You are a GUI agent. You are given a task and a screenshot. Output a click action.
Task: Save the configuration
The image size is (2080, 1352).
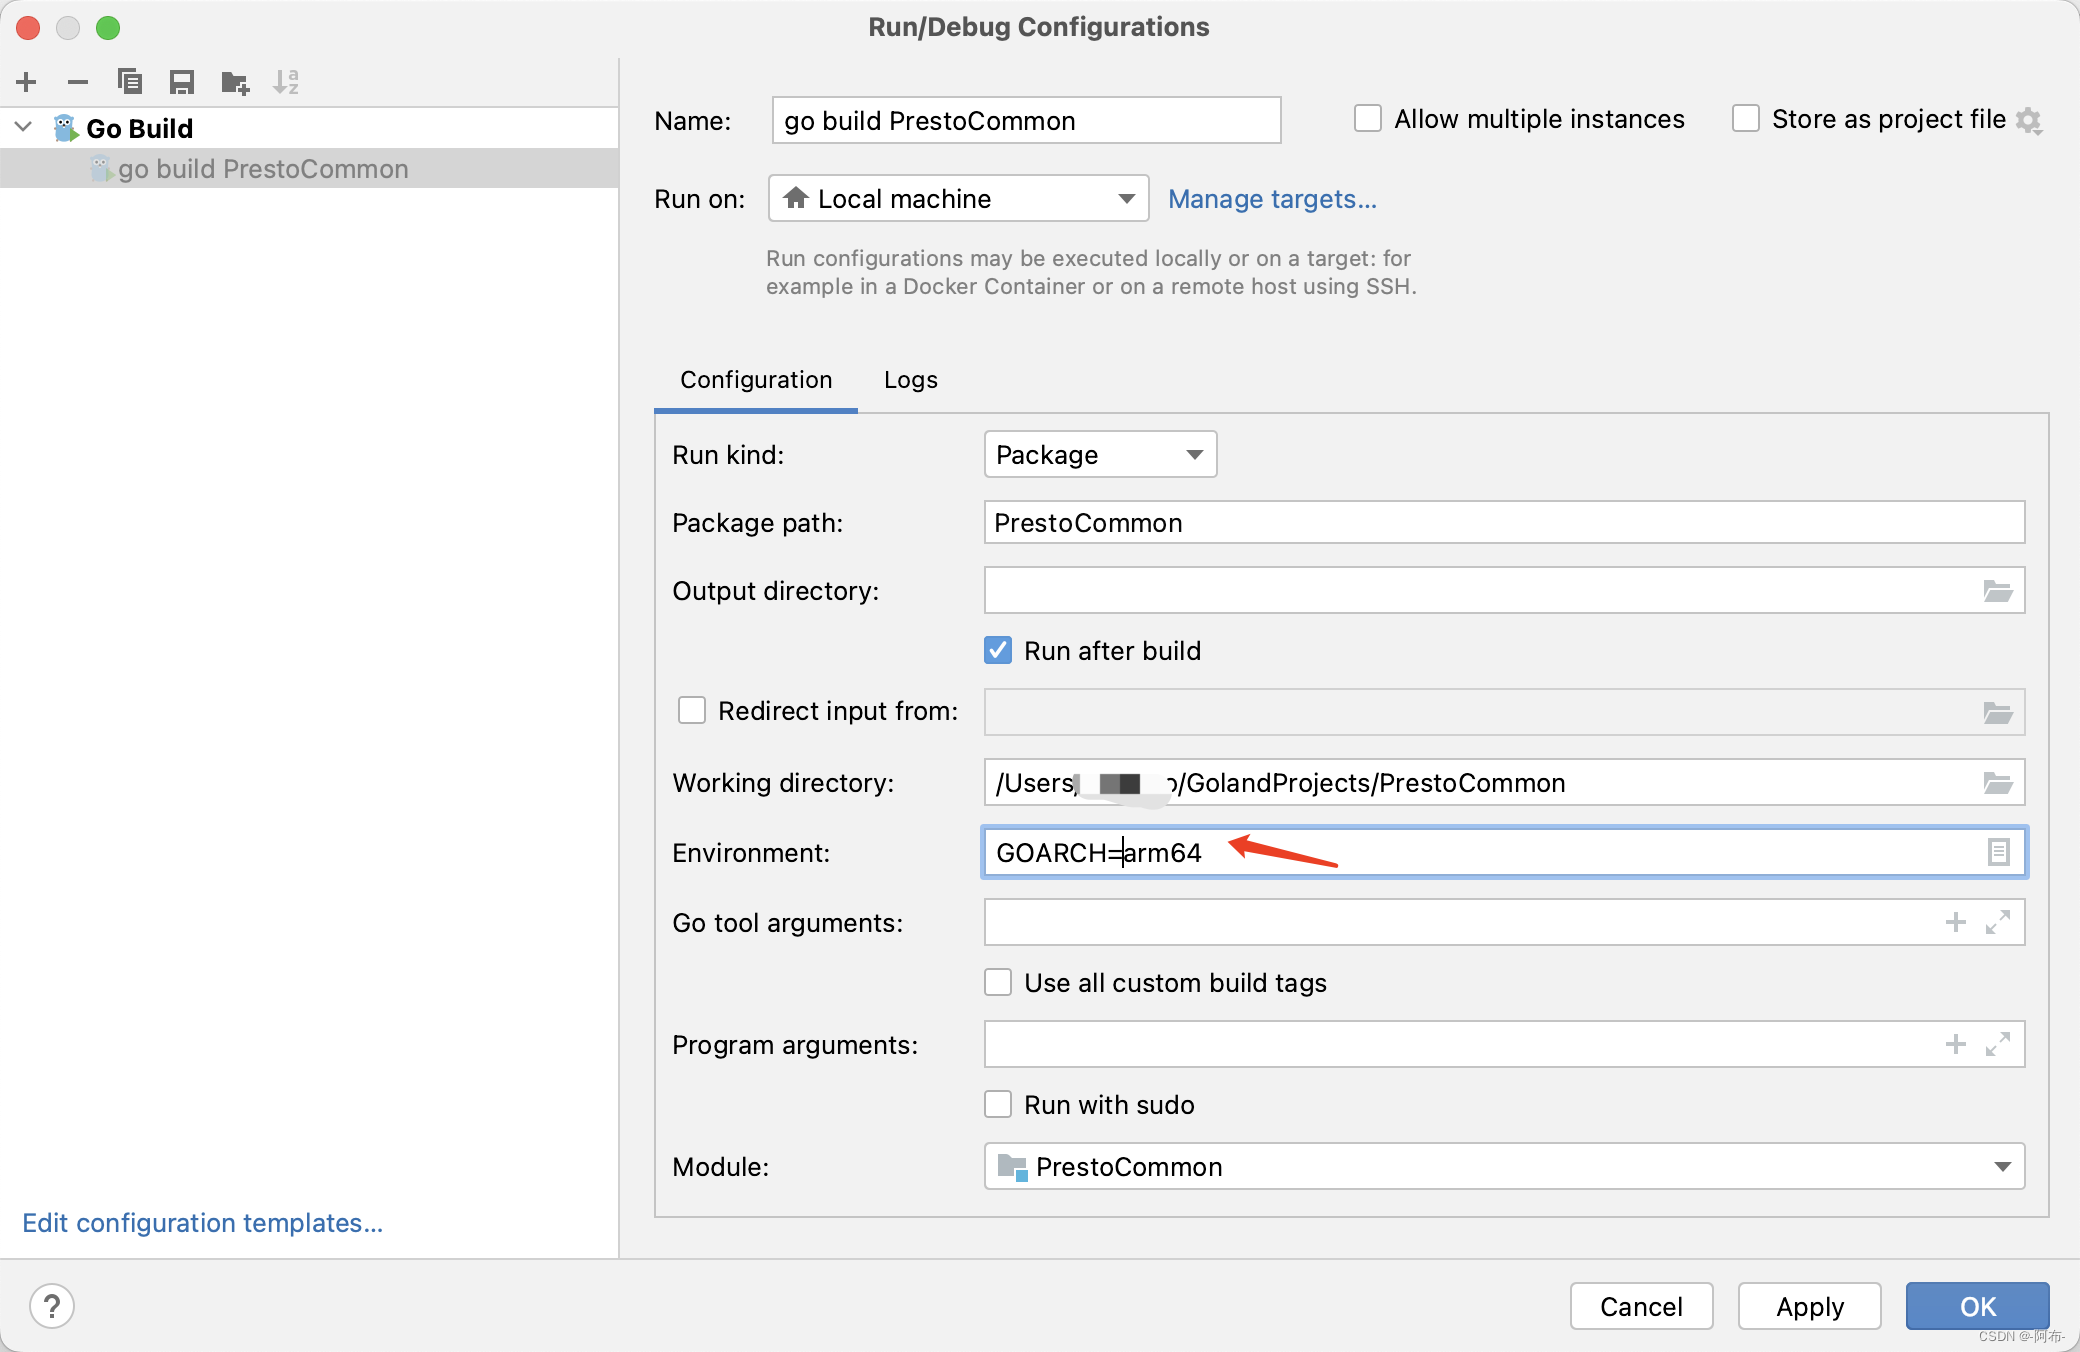(182, 81)
